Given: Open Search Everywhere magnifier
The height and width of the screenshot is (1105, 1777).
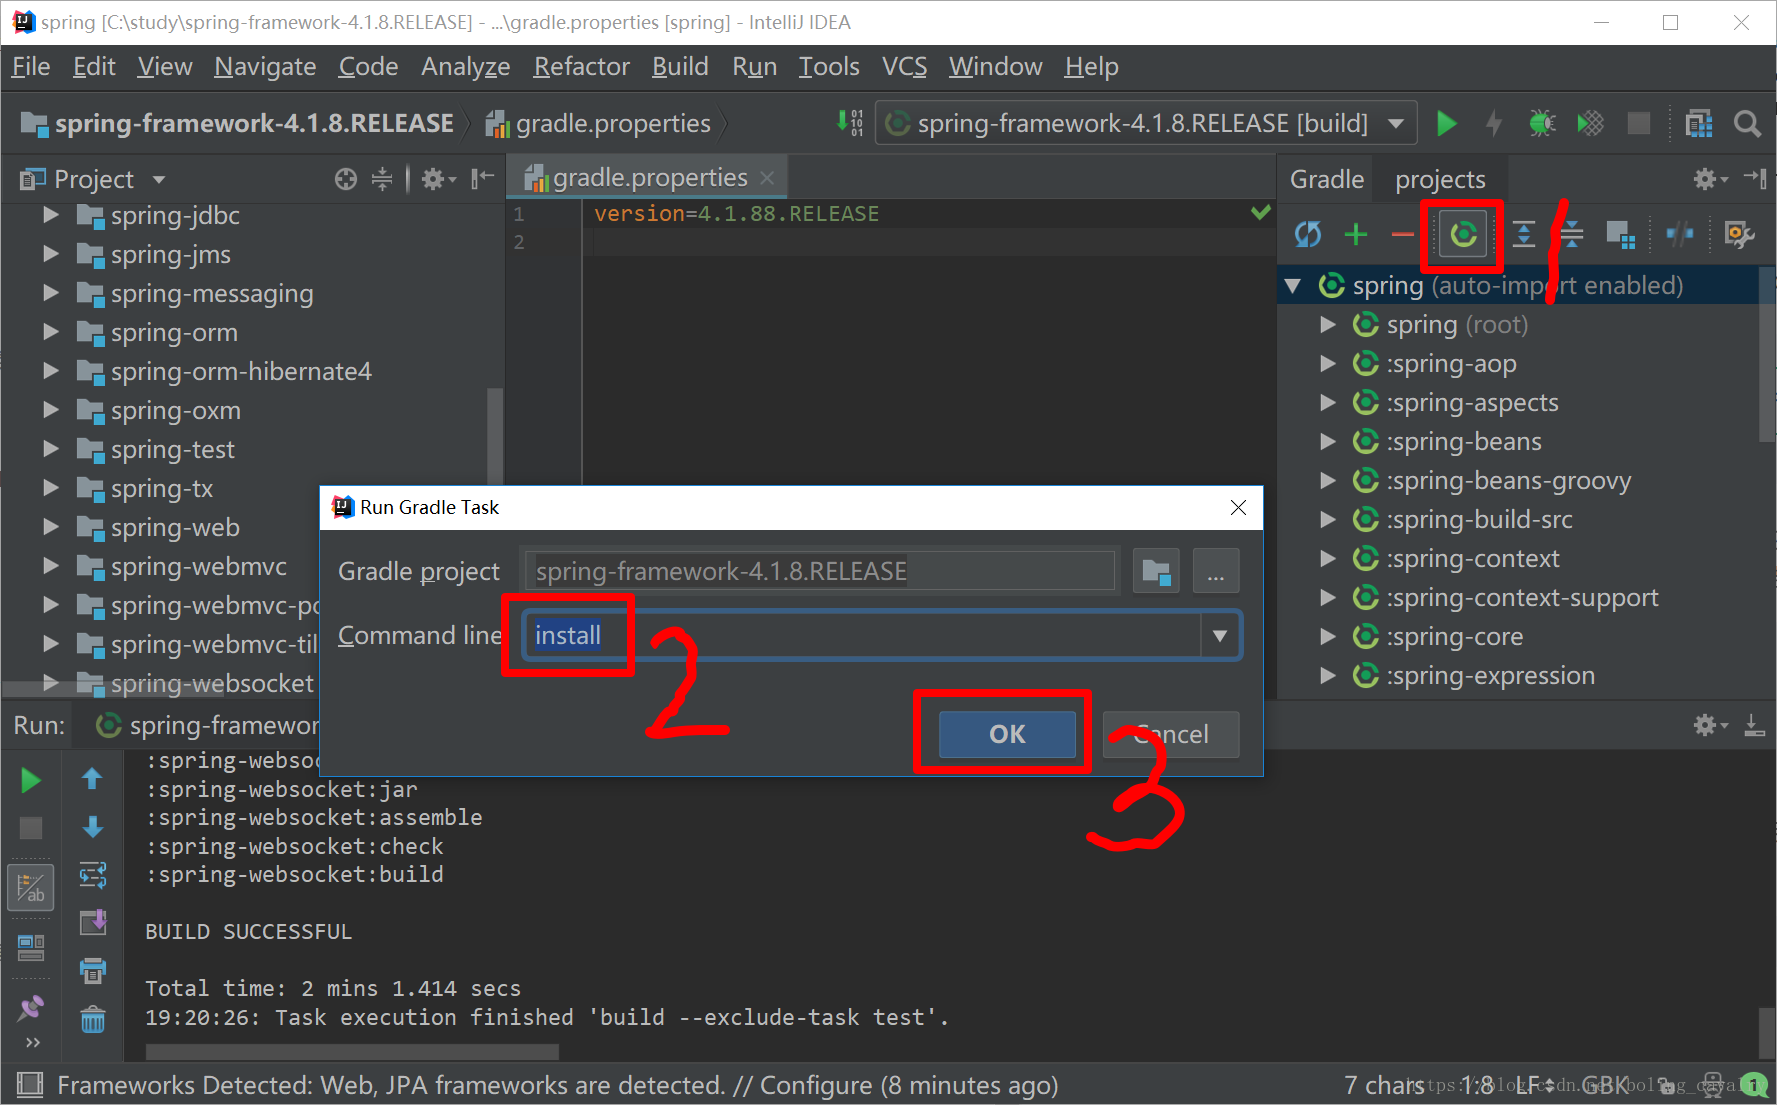Looking at the screenshot, I should coord(1747,124).
